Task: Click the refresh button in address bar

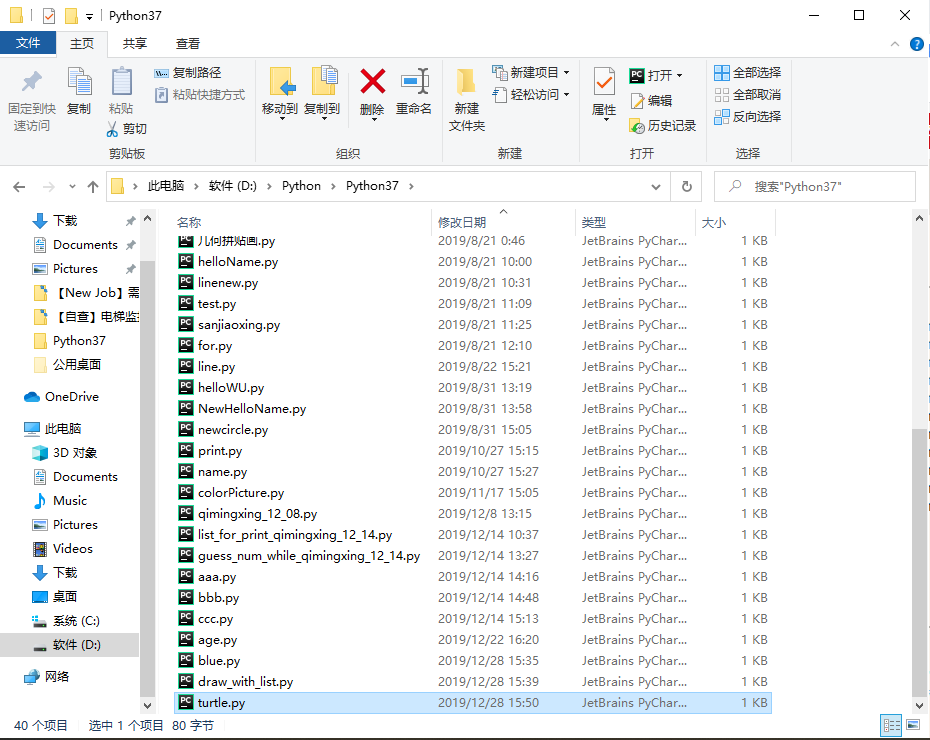Action: click(x=684, y=186)
